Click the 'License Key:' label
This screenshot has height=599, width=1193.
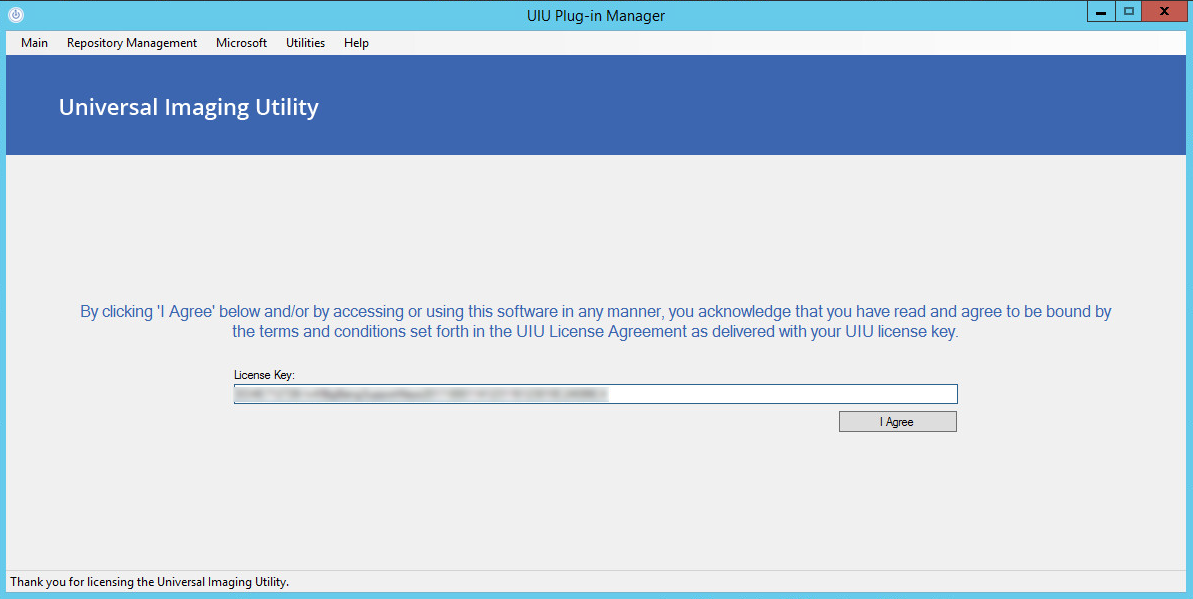pyautogui.click(x=264, y=374)
